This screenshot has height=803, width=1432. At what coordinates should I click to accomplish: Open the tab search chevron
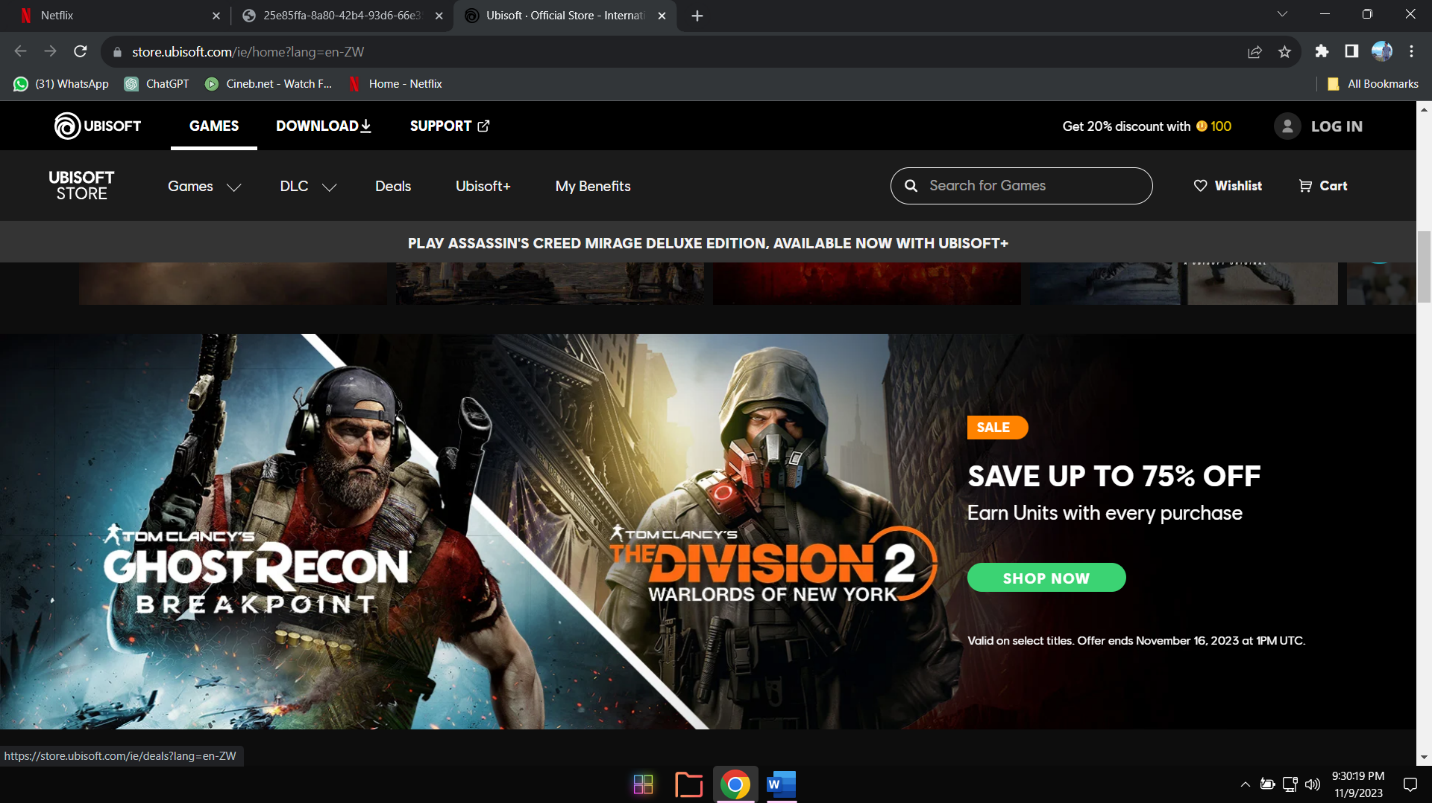(1282, 15)
